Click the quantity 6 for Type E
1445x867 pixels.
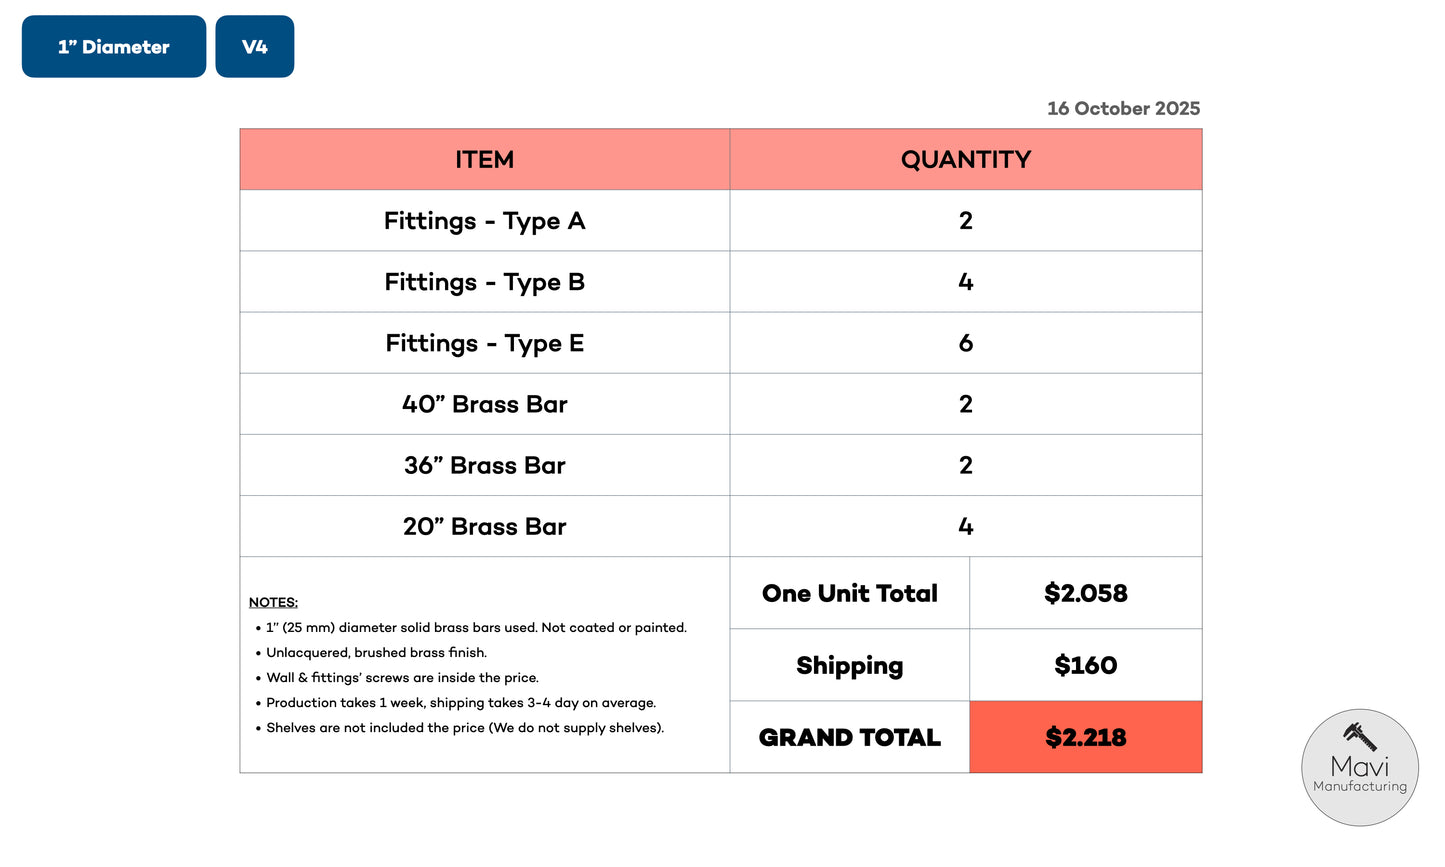coord(965,343)
